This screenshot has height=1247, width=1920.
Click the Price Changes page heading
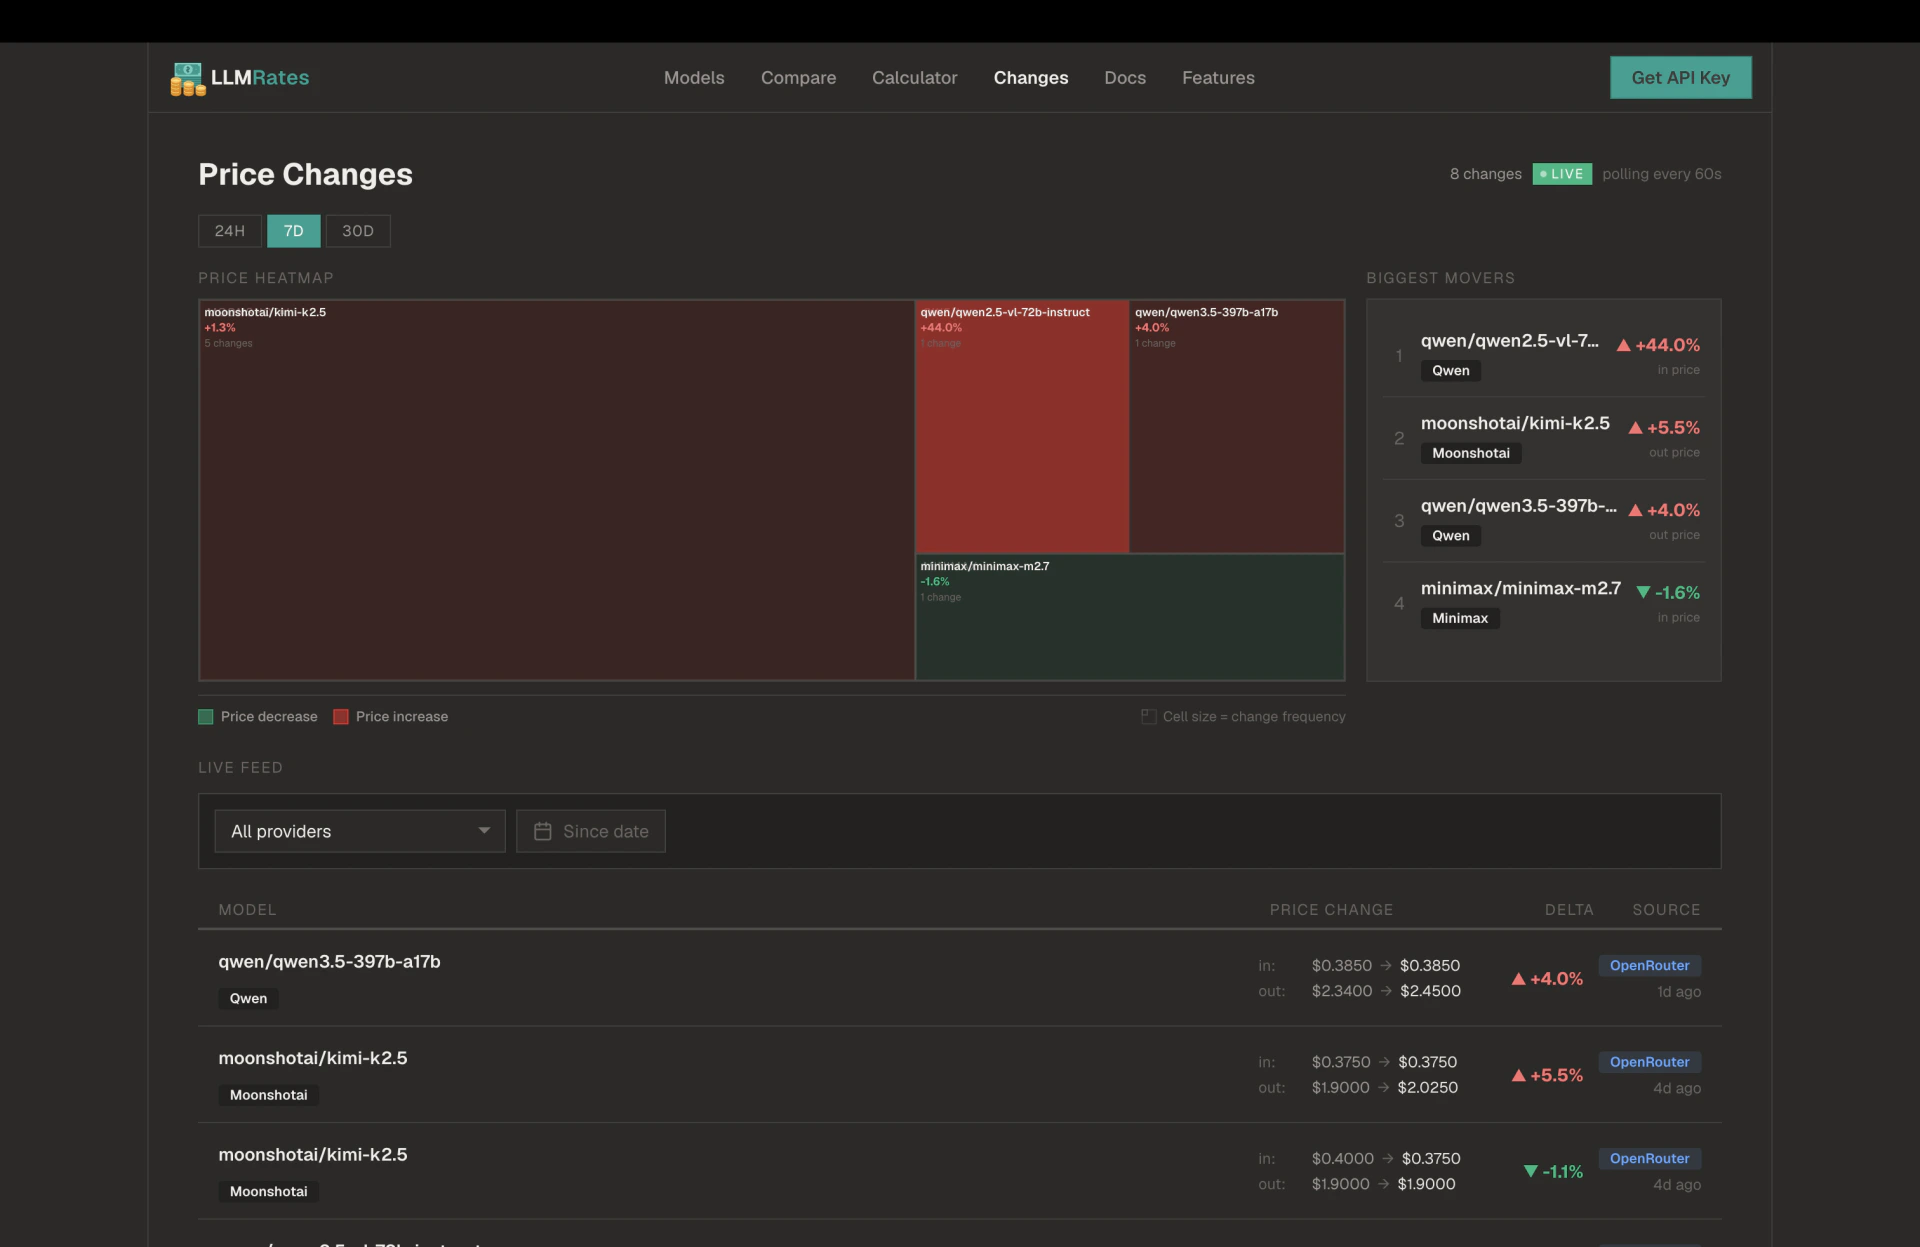(305, 174)
